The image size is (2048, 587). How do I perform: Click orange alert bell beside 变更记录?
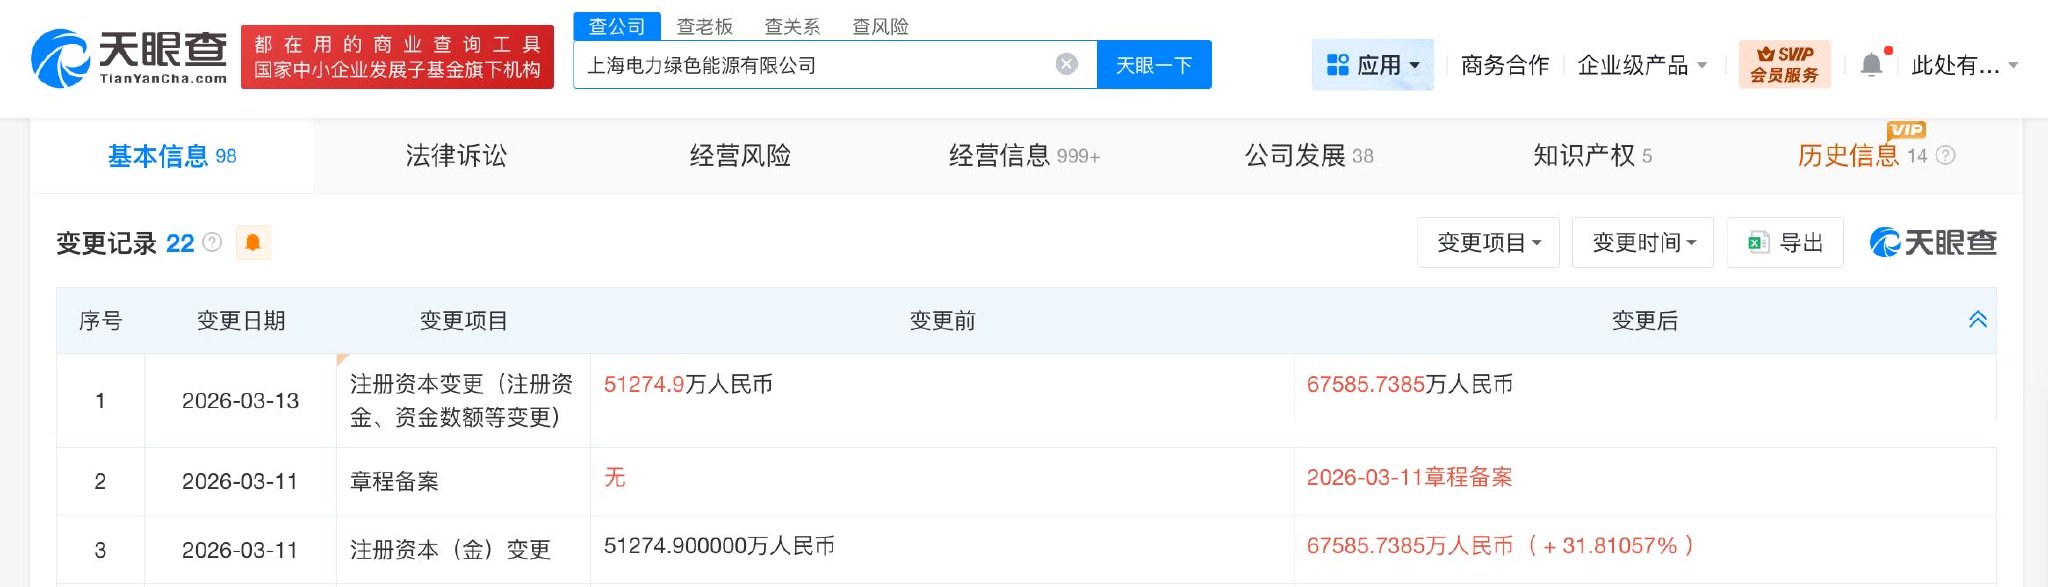coord(253,242)
